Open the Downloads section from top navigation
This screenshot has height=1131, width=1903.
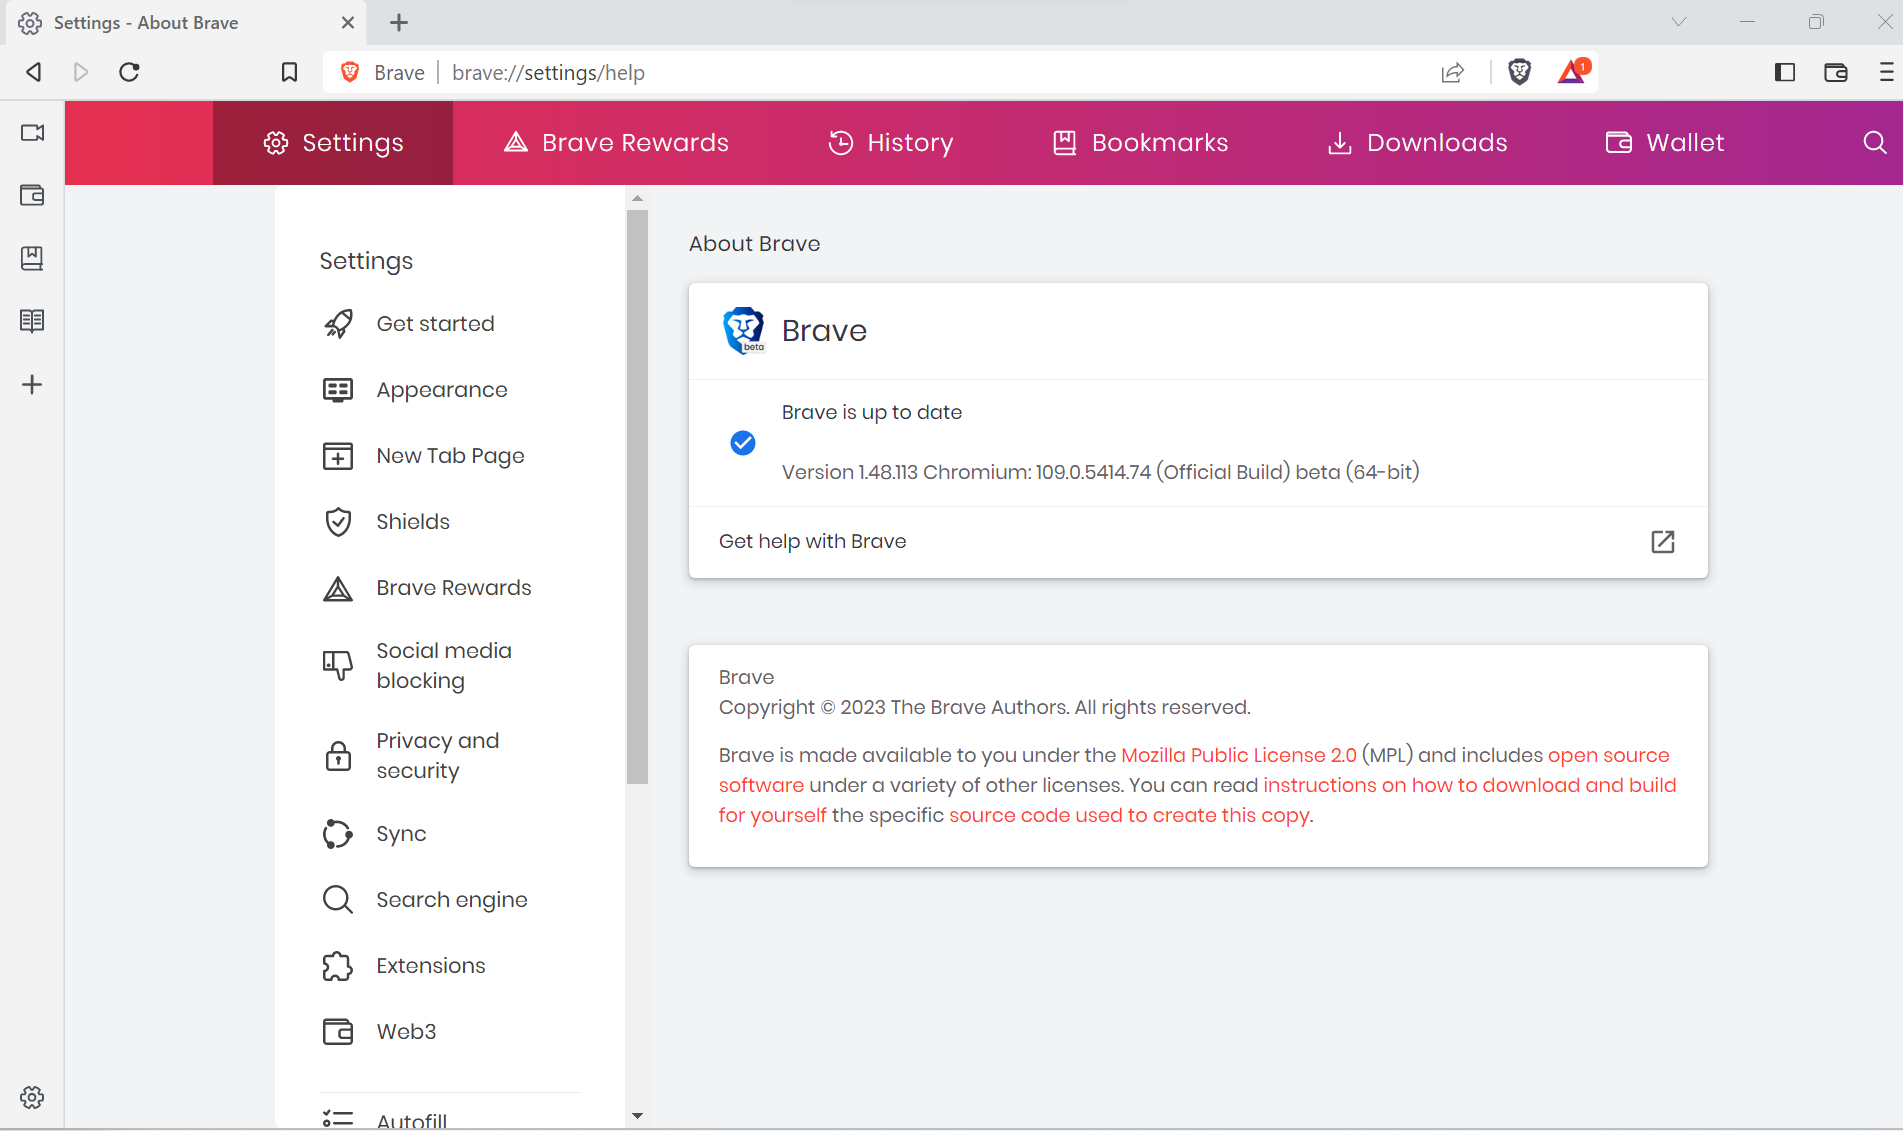[1416, 142]
